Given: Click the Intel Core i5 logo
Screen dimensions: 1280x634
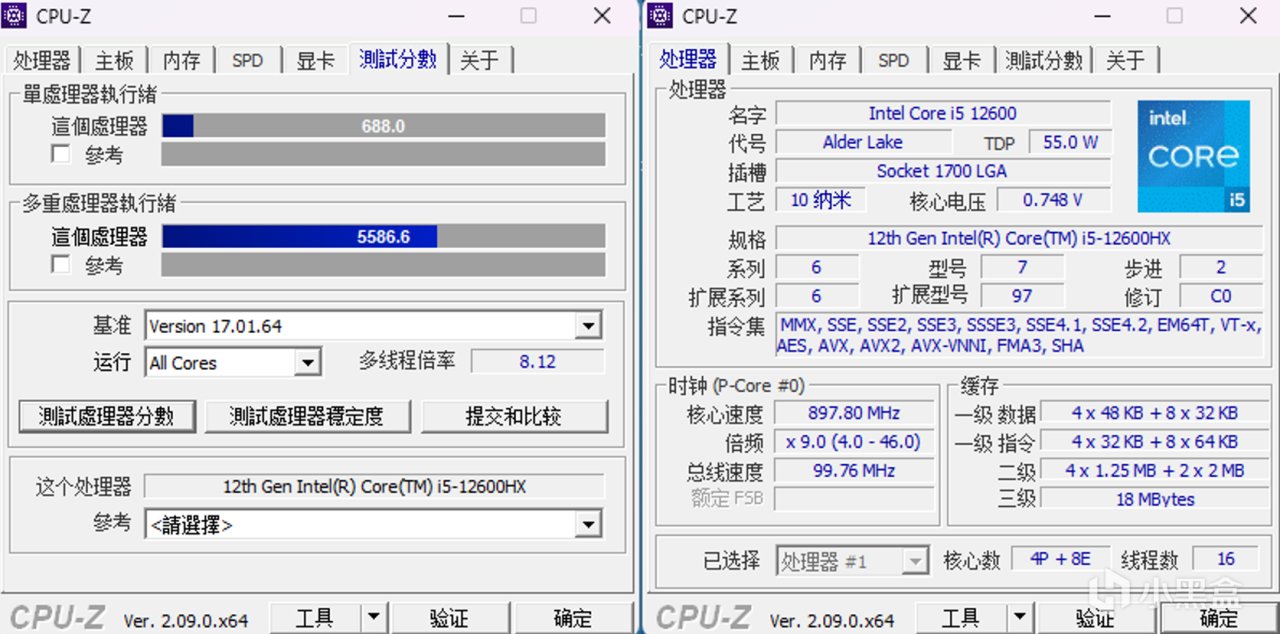Looking at the screenshot, I should tap(1194, 155).
